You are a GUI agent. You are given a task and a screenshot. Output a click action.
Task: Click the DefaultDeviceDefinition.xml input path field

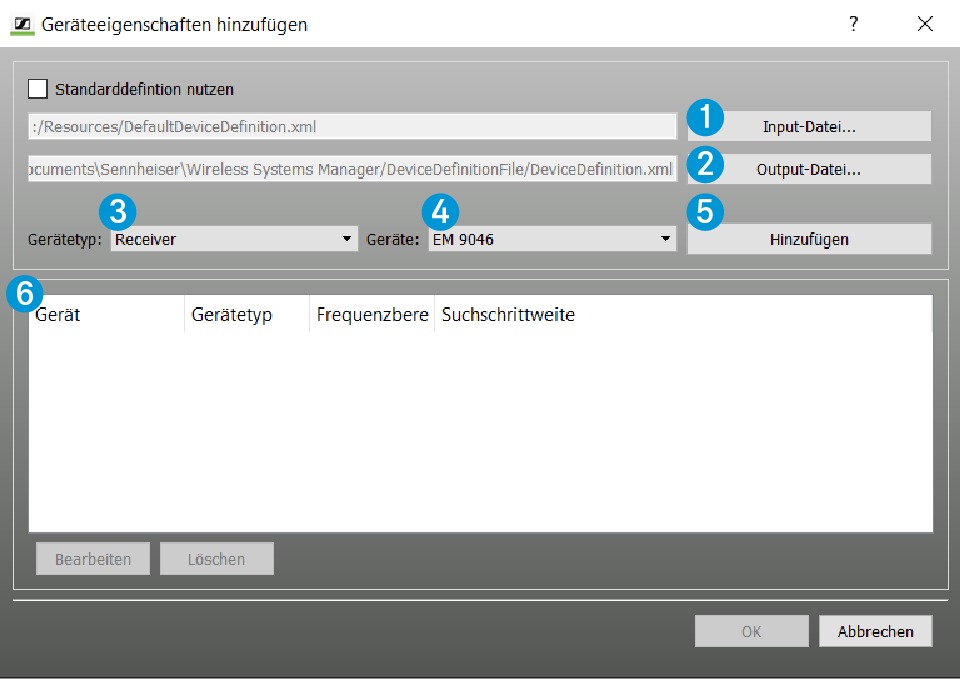353,126
